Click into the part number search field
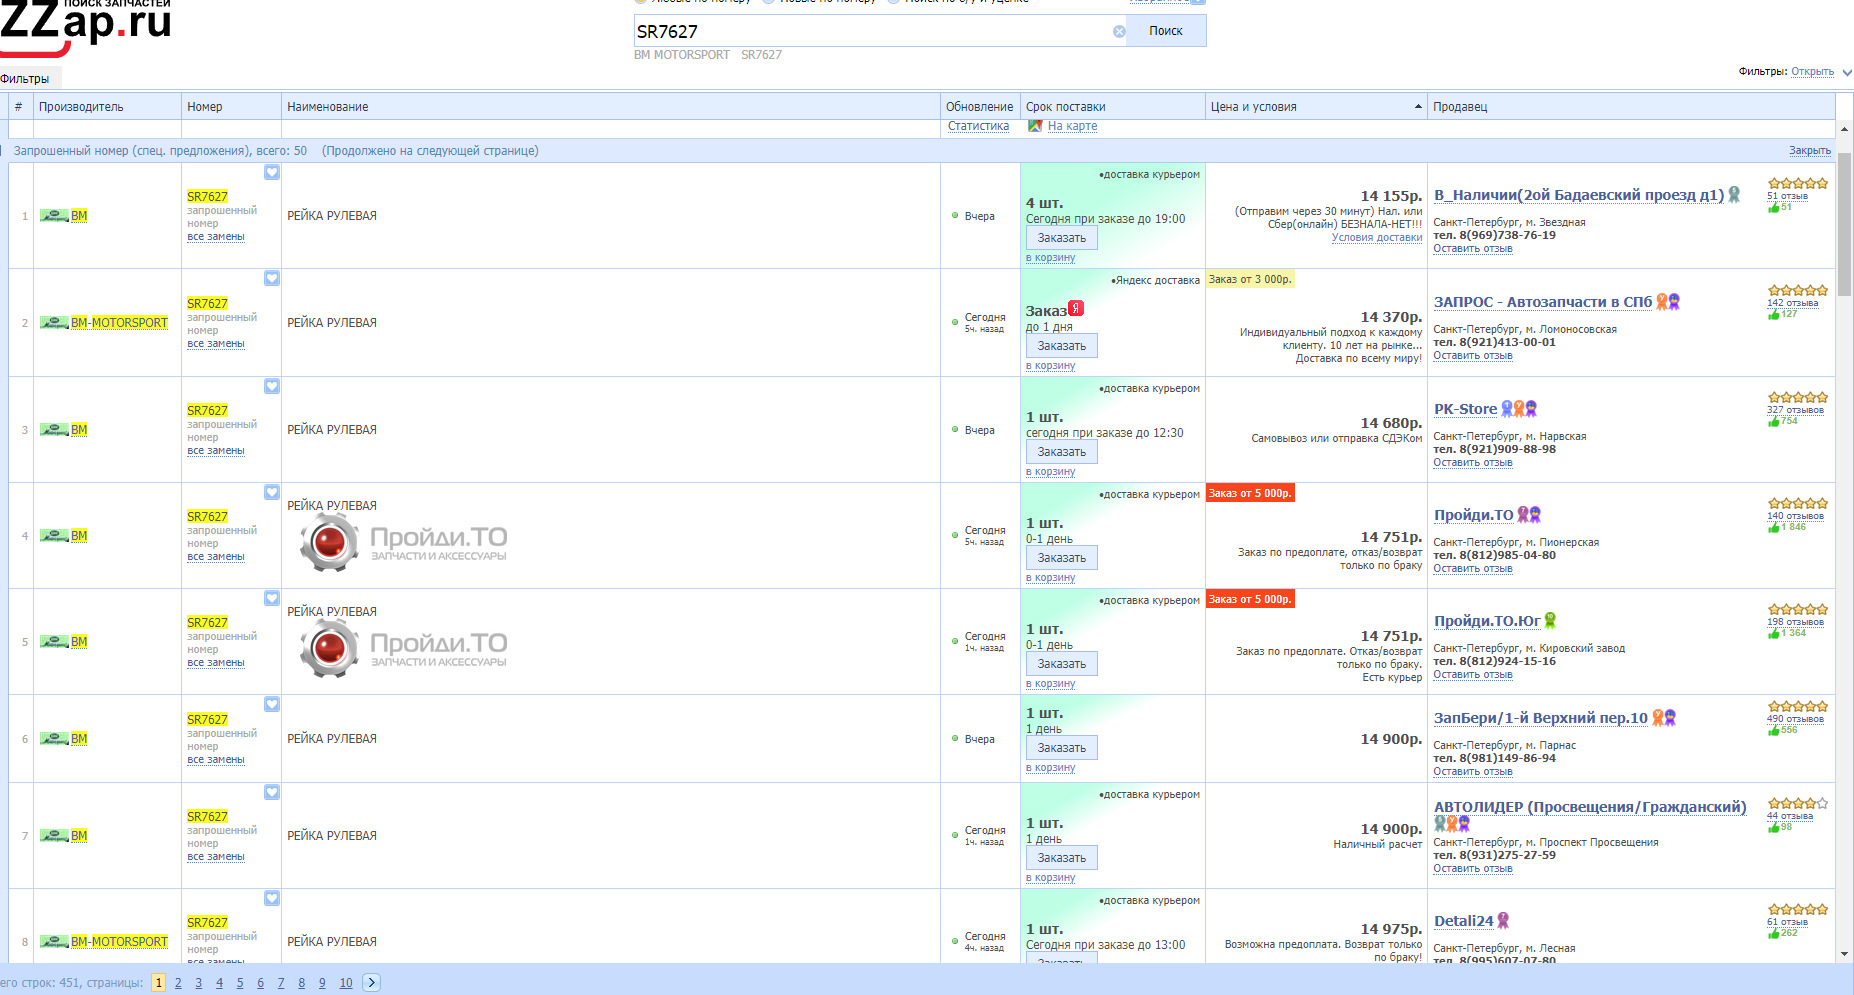 870,32
